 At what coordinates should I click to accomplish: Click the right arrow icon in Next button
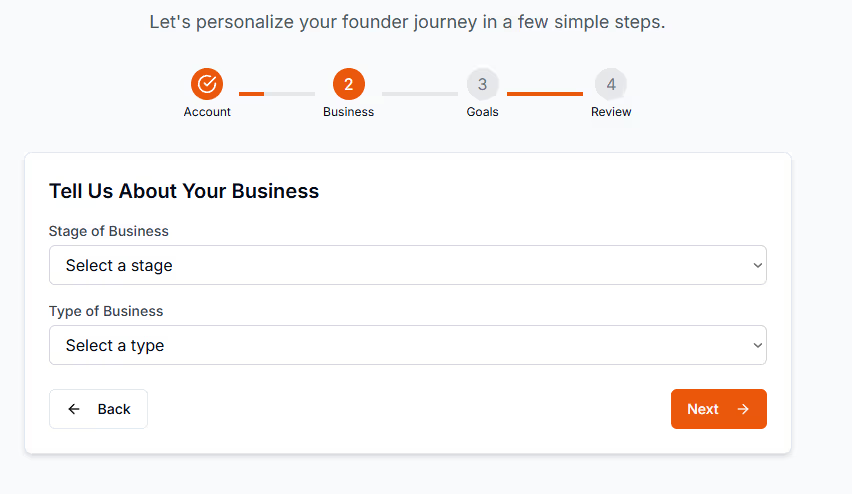point(743,409)
